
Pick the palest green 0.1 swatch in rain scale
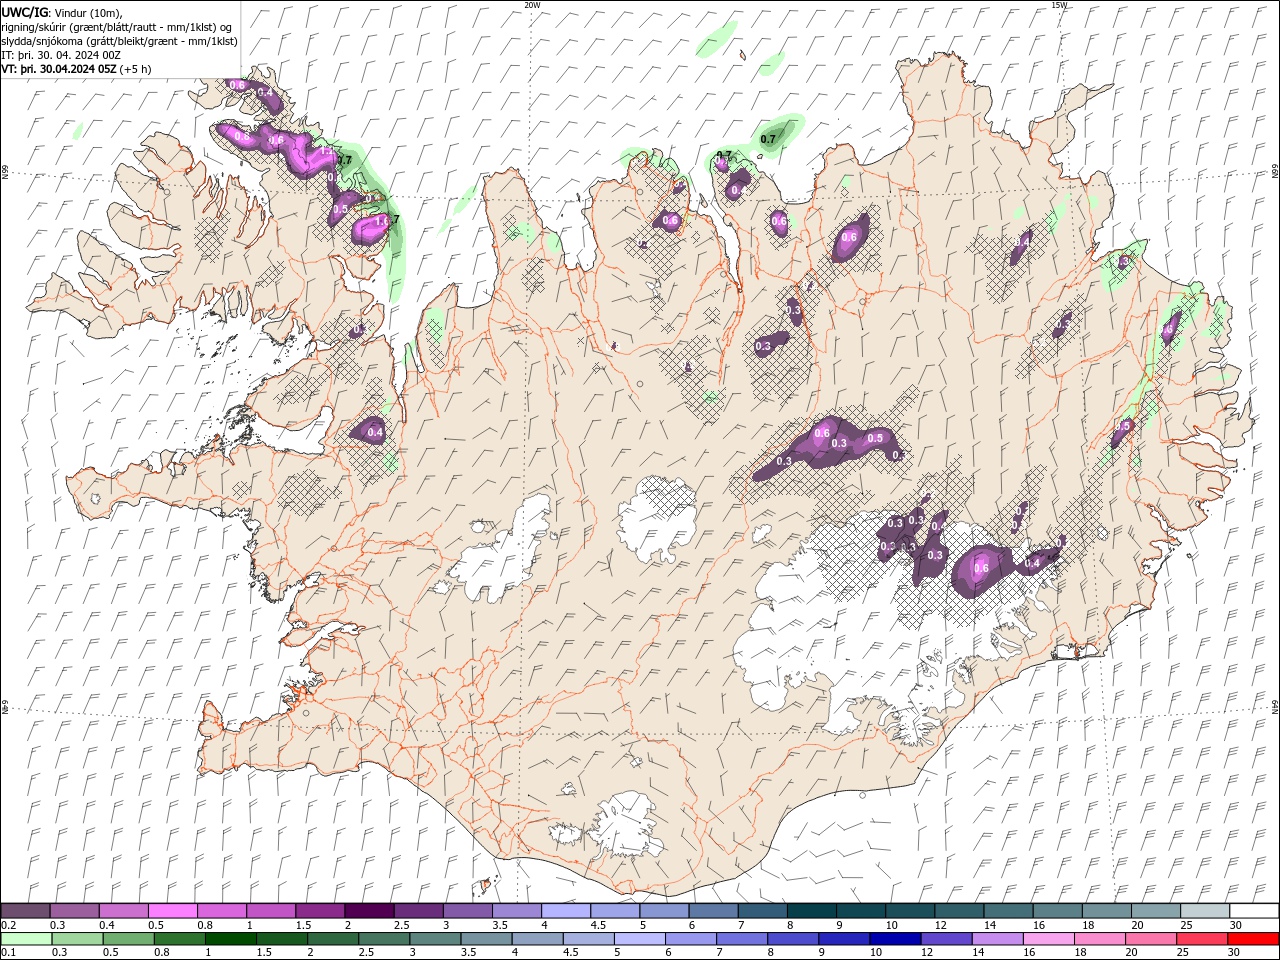(26, 939)
